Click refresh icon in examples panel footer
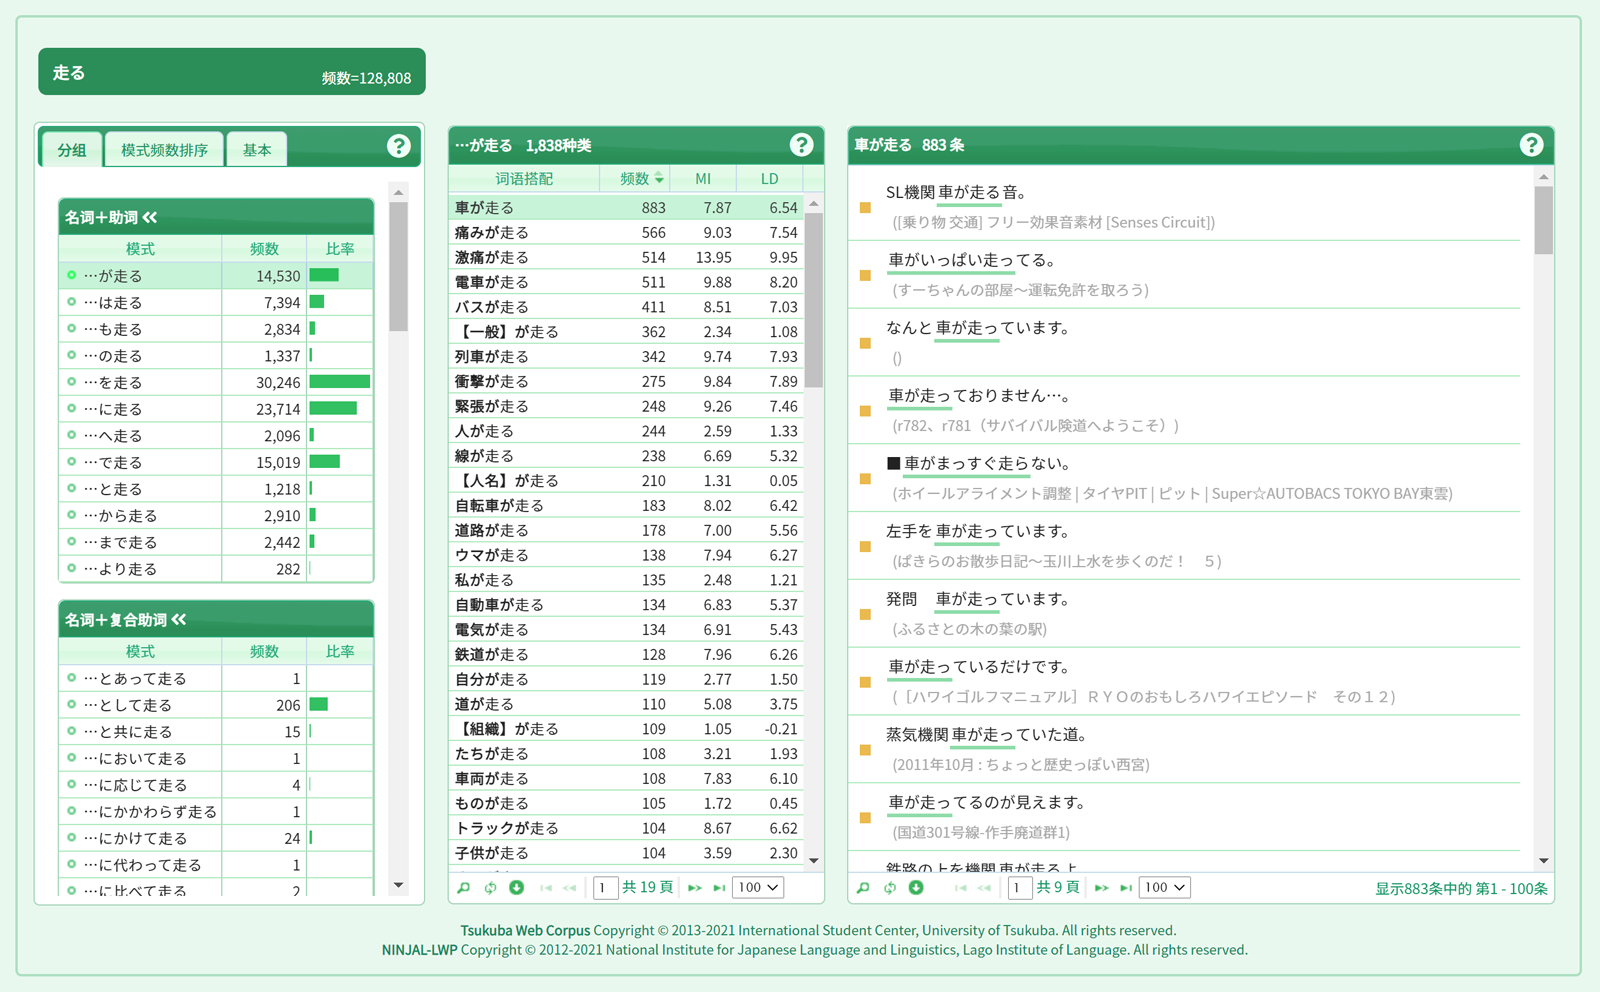Image resolution: width=1600 pixels, height=992 pixels. (x=889, y=888)
